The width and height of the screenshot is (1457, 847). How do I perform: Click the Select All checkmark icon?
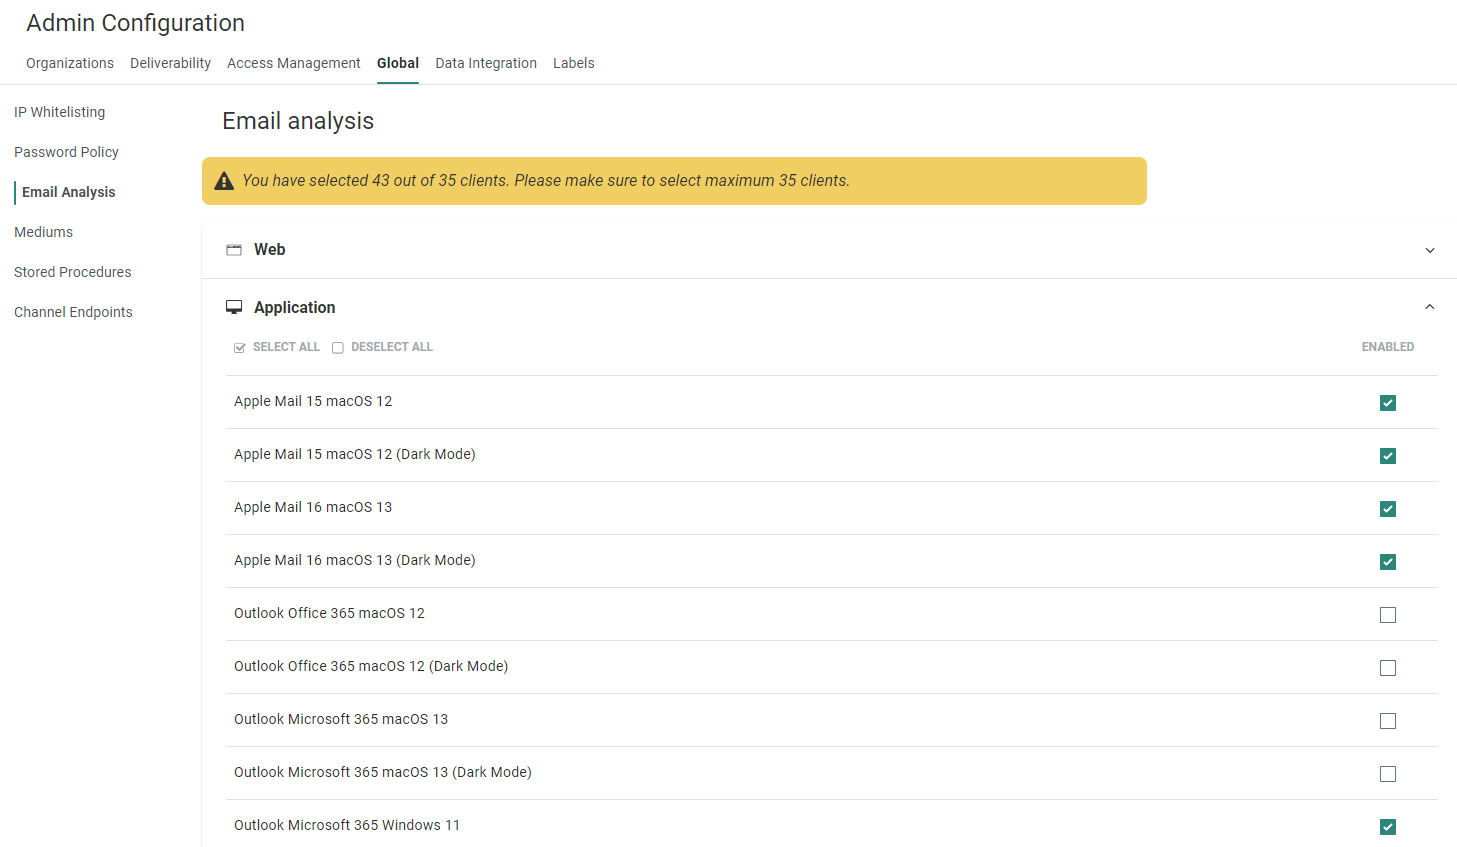[240, 348]
